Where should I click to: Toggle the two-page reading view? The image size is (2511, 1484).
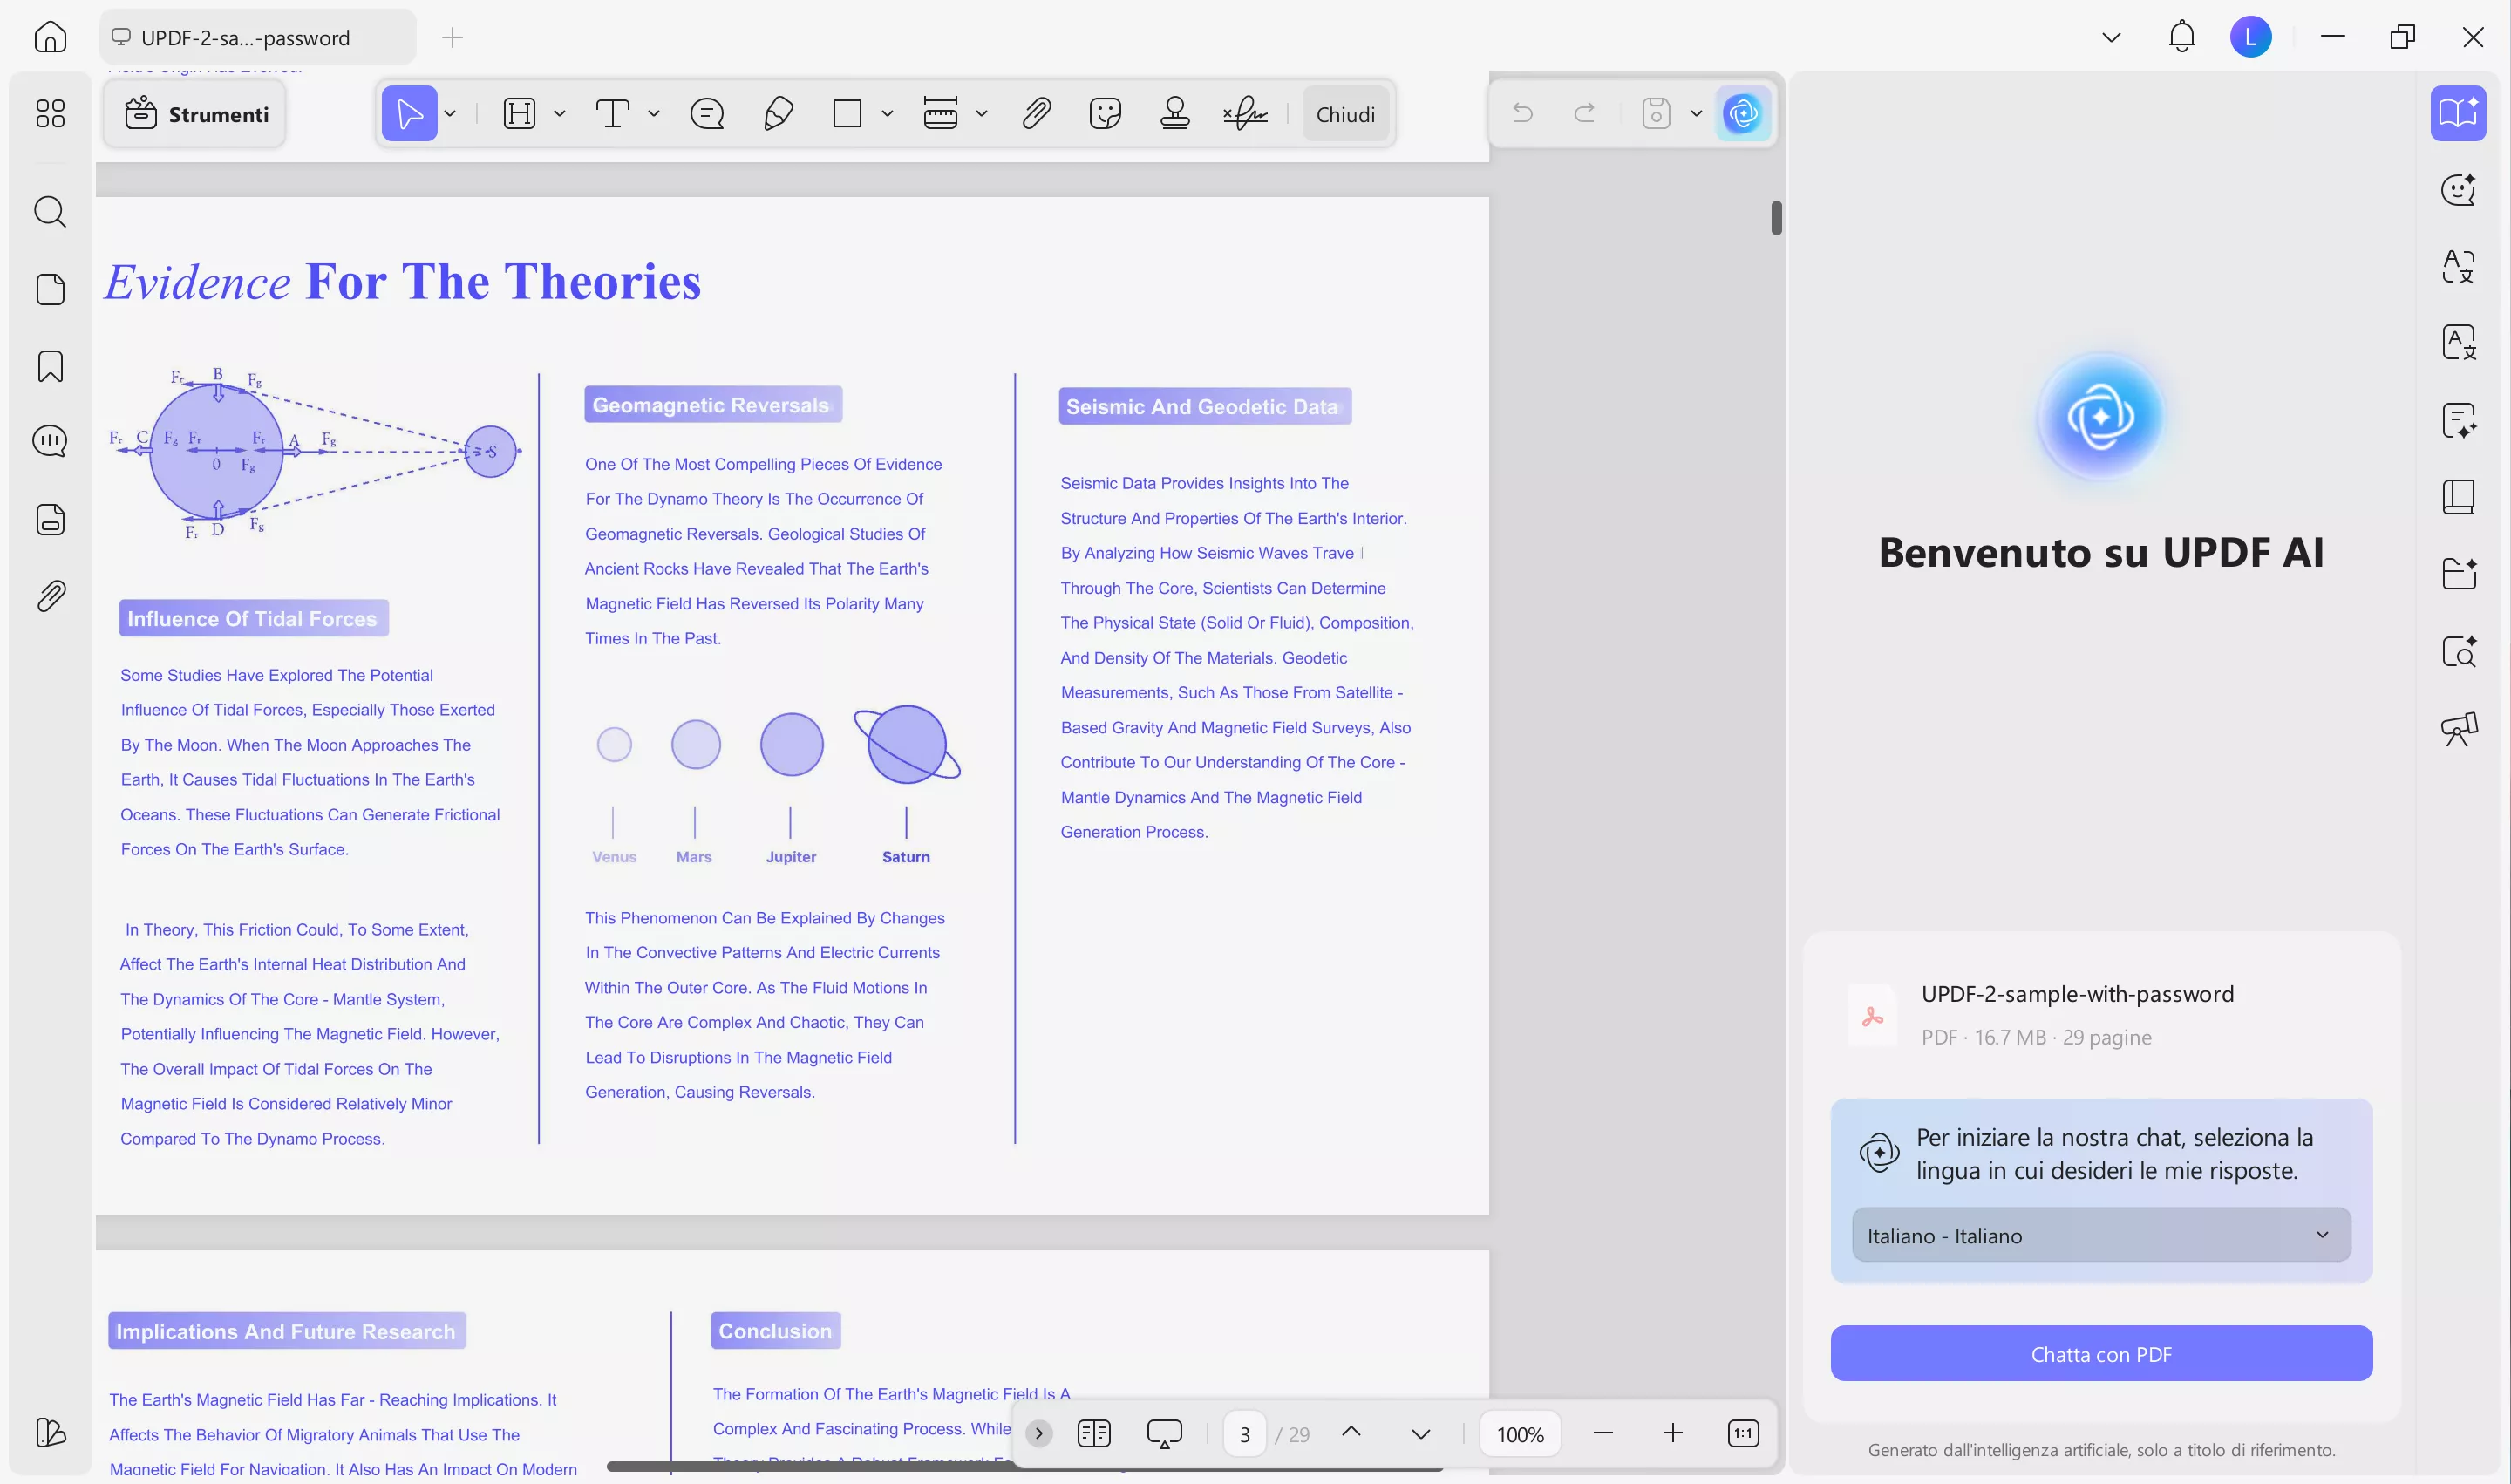pyautogui.click(x=1094, y=1433)
